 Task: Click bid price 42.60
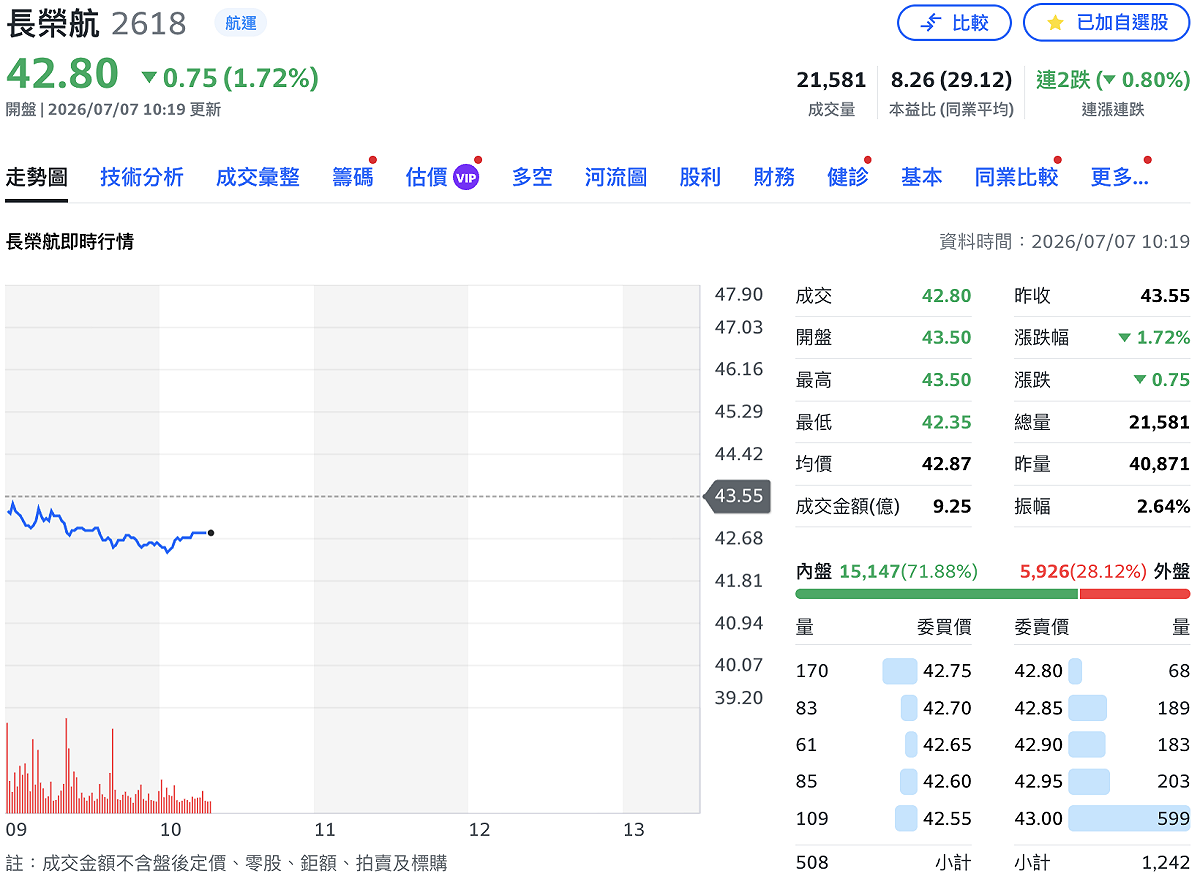(x=947, y=781)
